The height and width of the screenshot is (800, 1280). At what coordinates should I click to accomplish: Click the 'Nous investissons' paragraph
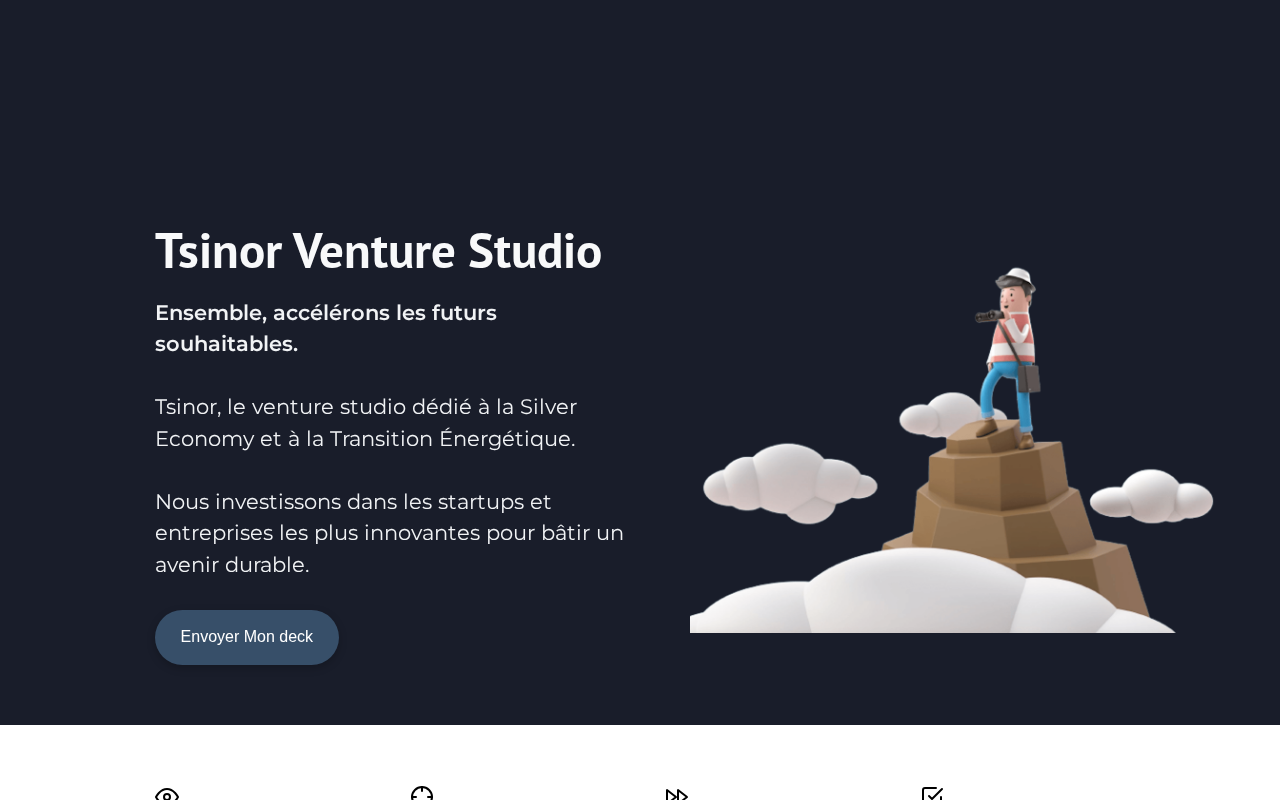pyautogui.click(x=389, y=533)
